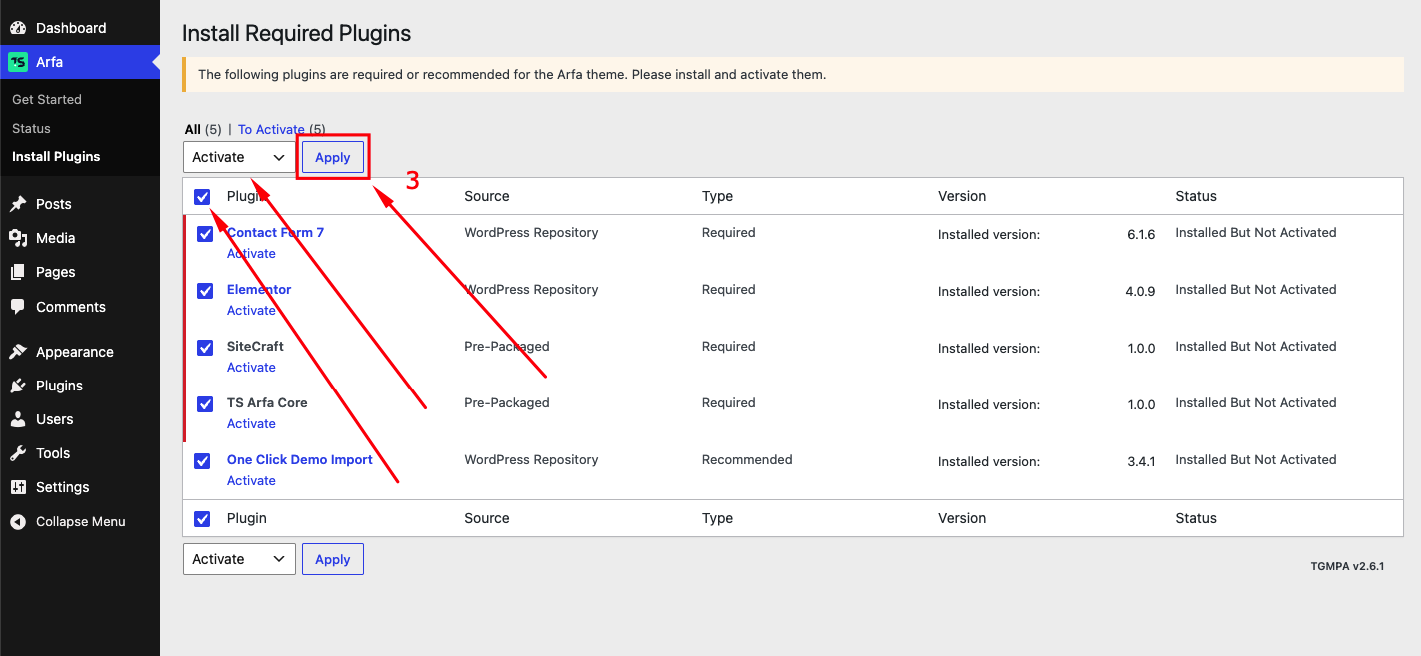Click the Type column header at the top

click(x=717, y=196)
